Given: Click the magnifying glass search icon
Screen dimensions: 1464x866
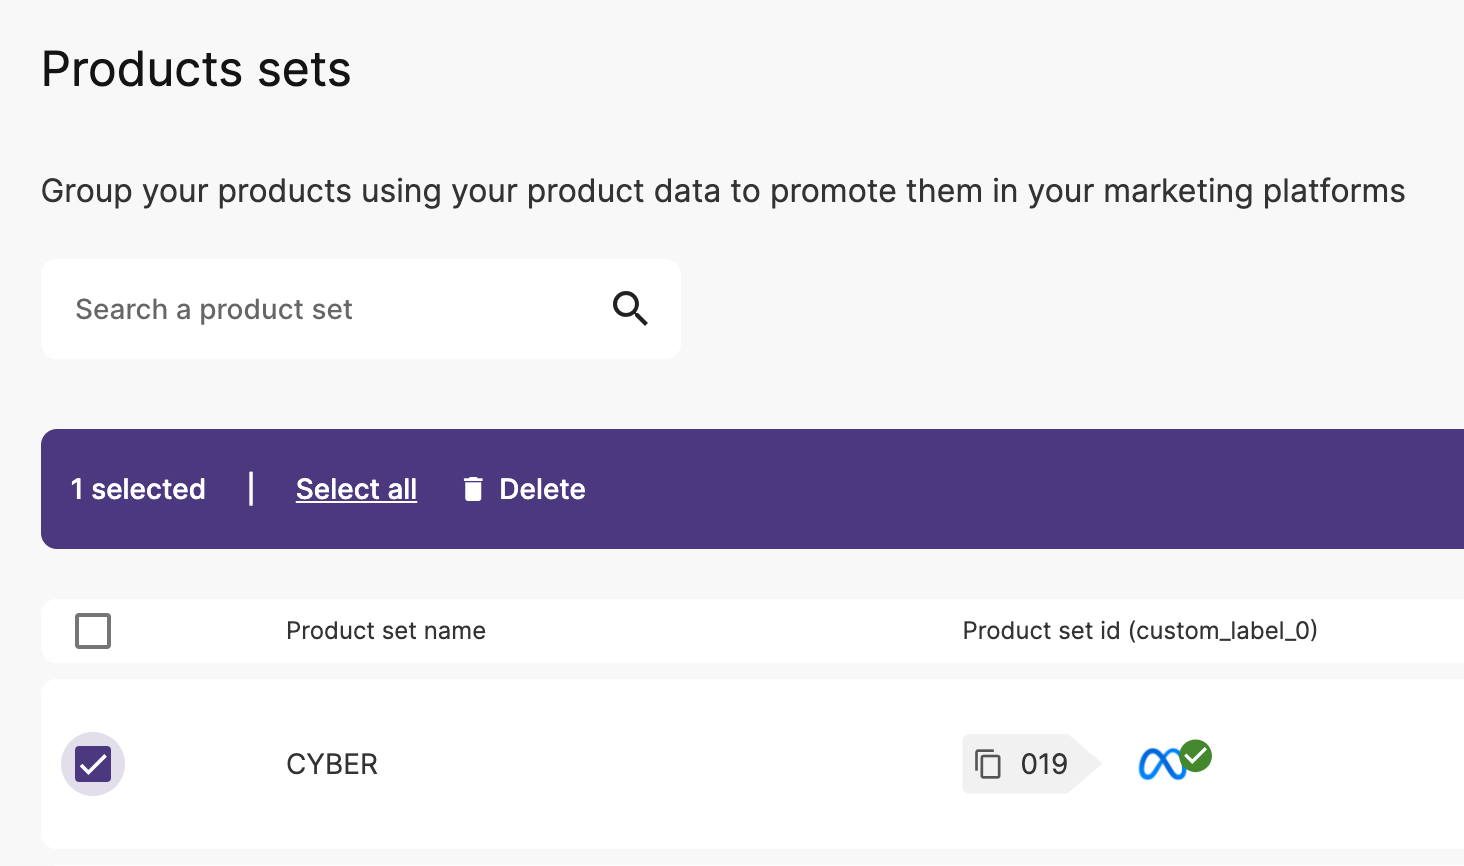Looking at the screenshot, I should 630,309.
